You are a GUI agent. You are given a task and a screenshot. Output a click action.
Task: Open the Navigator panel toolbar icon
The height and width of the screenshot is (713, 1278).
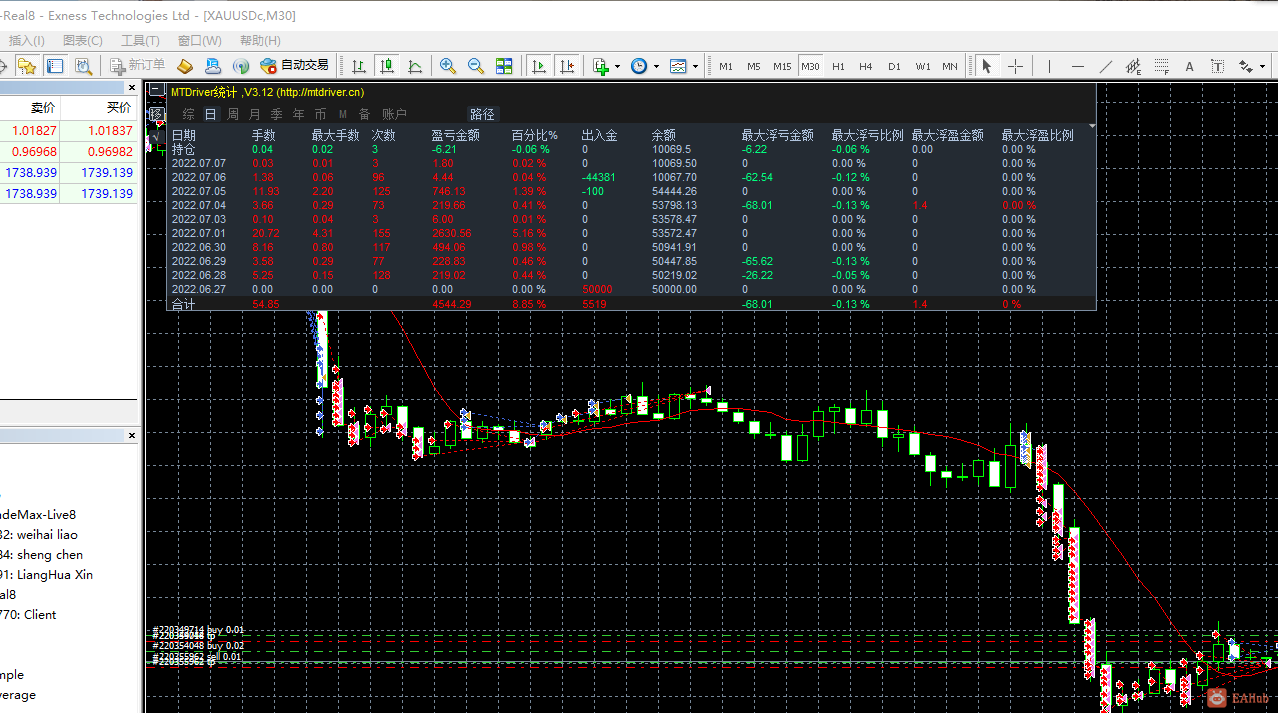click(x=27, y=66)
